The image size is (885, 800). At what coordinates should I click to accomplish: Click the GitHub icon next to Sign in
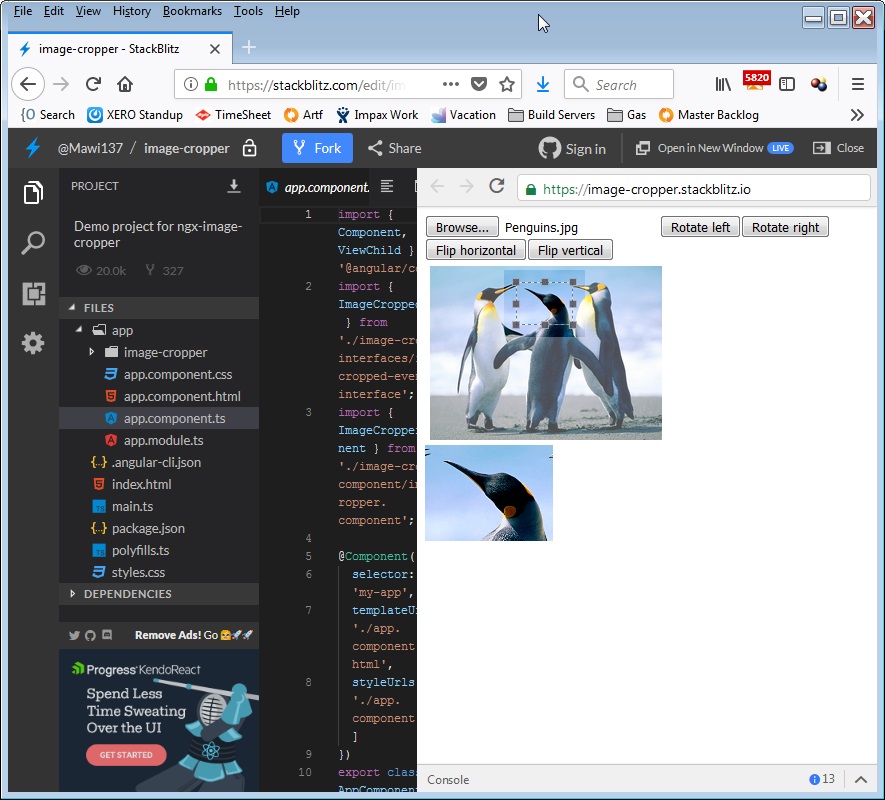coord(548,148)
